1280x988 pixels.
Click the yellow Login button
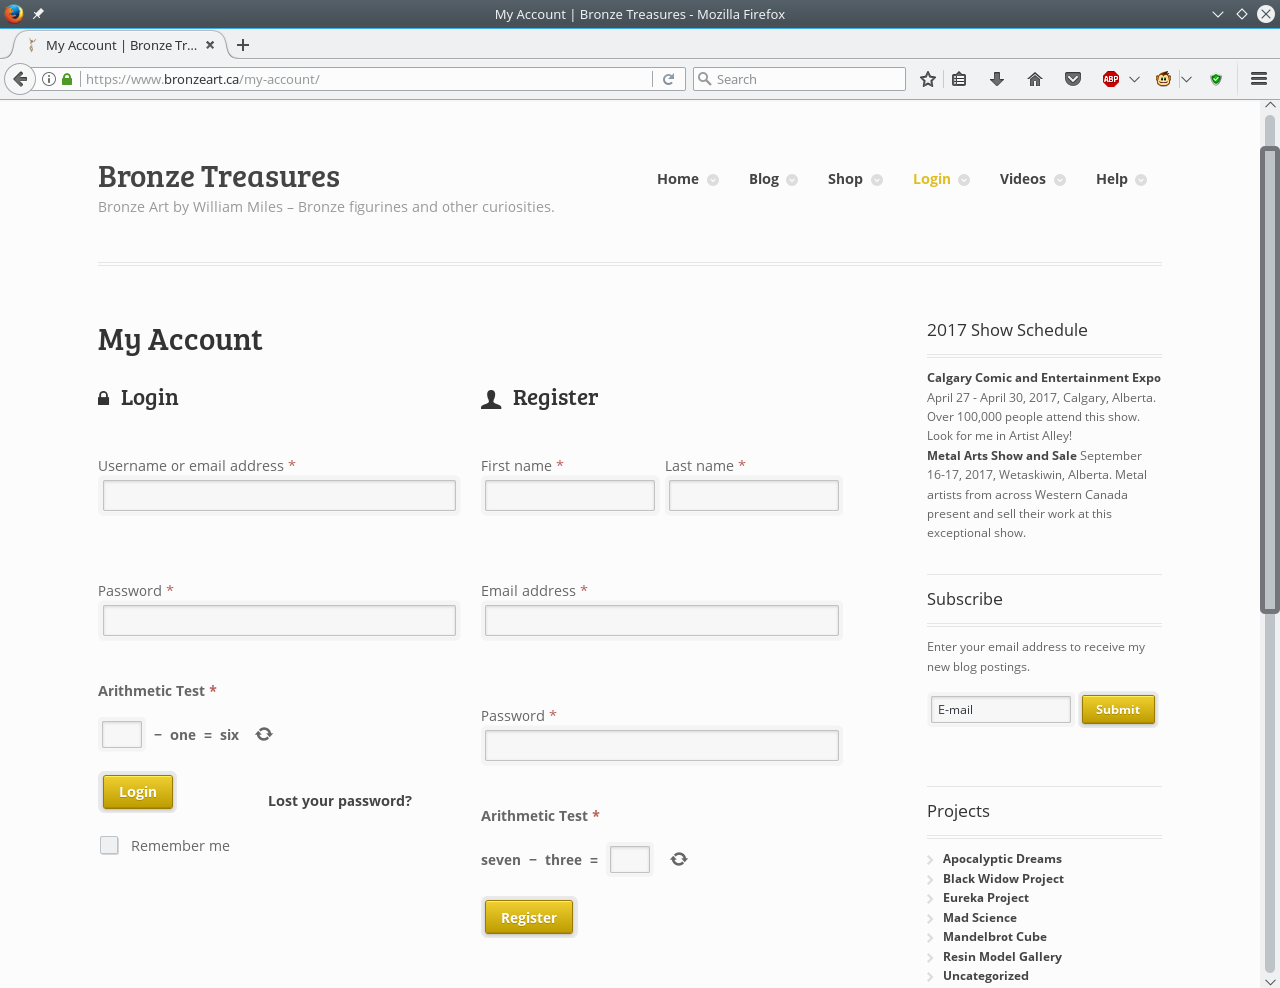coord(138,792)
